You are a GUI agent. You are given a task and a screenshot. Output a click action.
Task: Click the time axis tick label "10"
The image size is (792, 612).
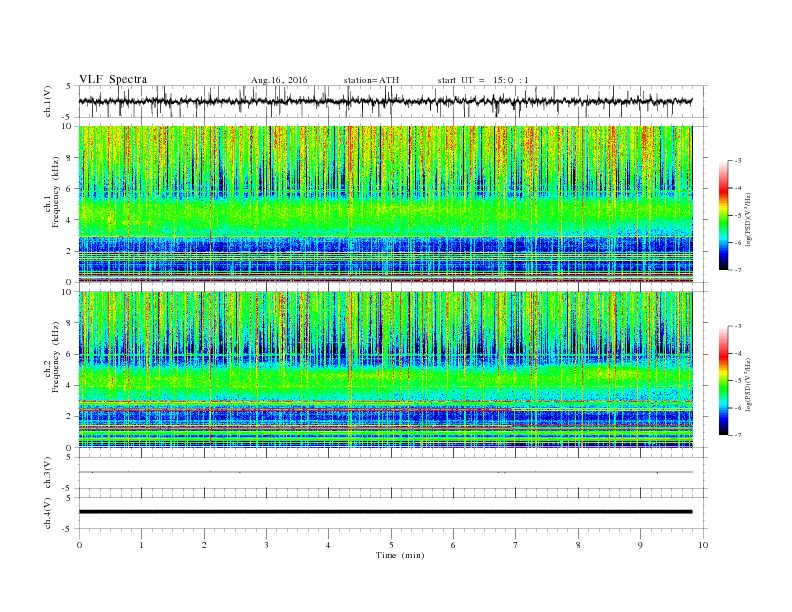tap(704, 545)
